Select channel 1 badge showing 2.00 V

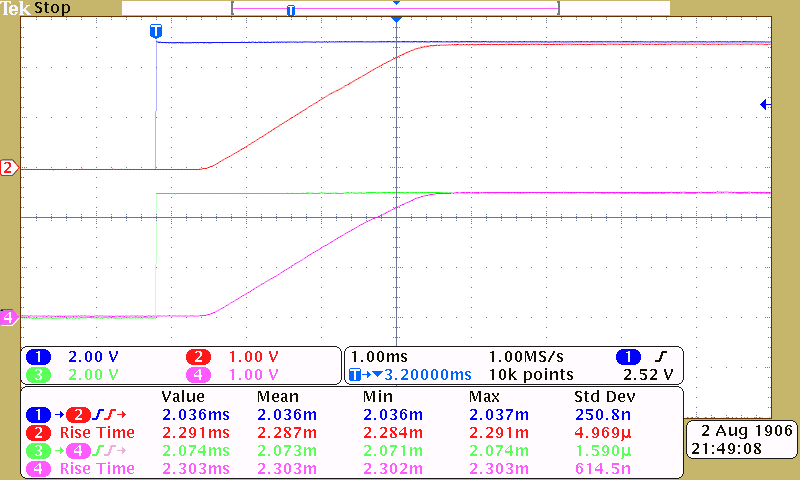pos(38,357)
